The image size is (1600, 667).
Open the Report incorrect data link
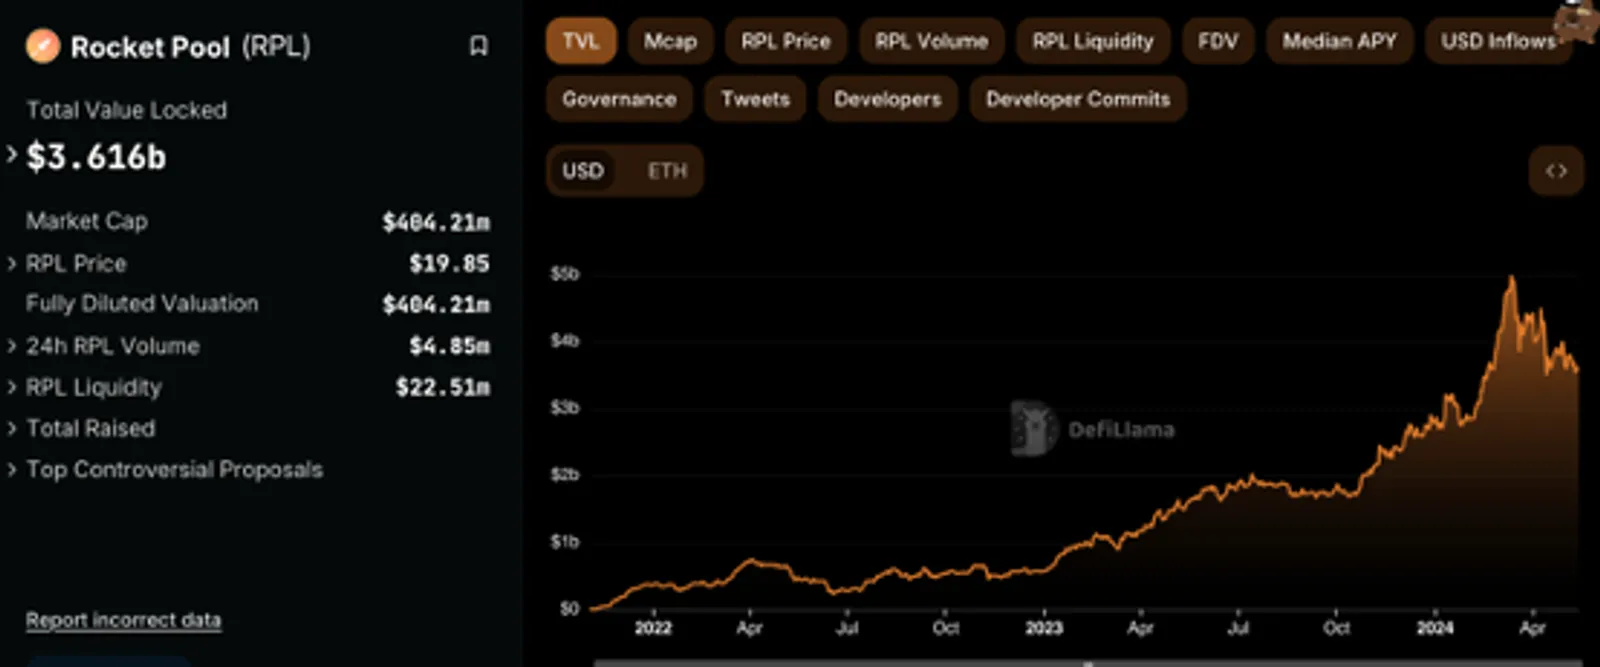coord(123,620)
